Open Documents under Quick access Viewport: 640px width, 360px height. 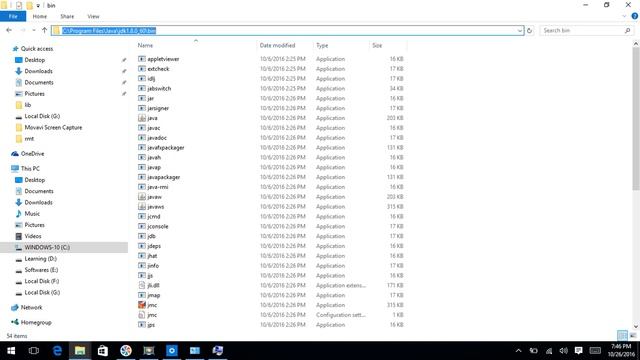(x=39, y=82)
